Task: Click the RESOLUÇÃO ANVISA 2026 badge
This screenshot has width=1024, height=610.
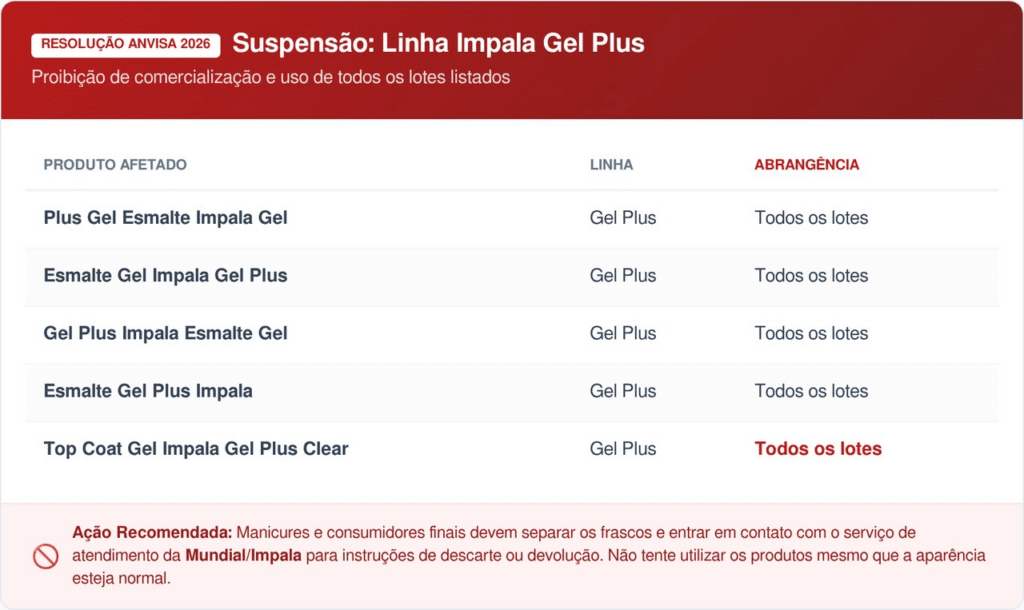Action: (126, 45)
